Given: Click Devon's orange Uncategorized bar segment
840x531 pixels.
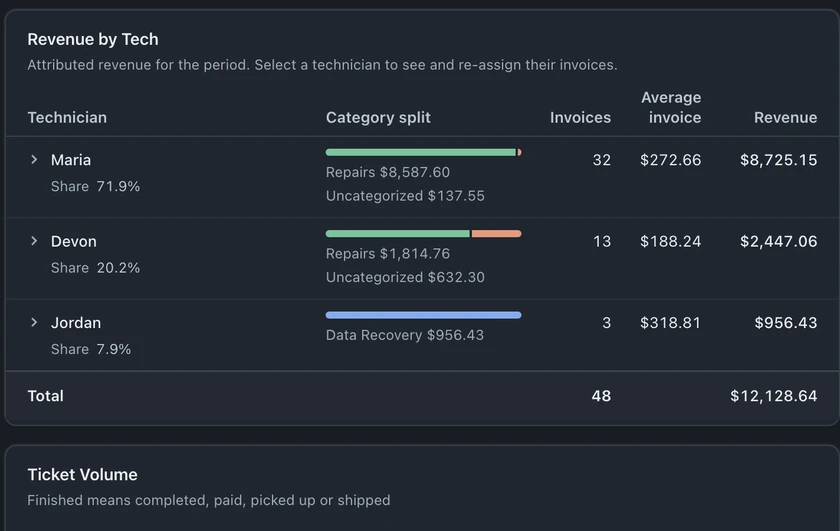Looking at the screenshot, I should pyautogui.click(x=497, y=234).
